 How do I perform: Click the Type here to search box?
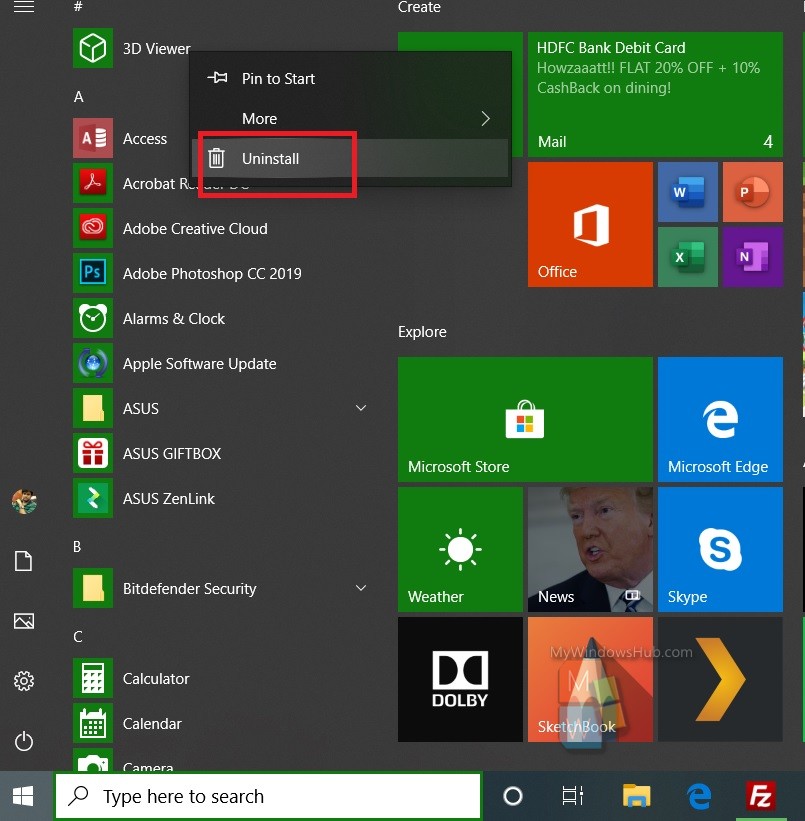268,796
